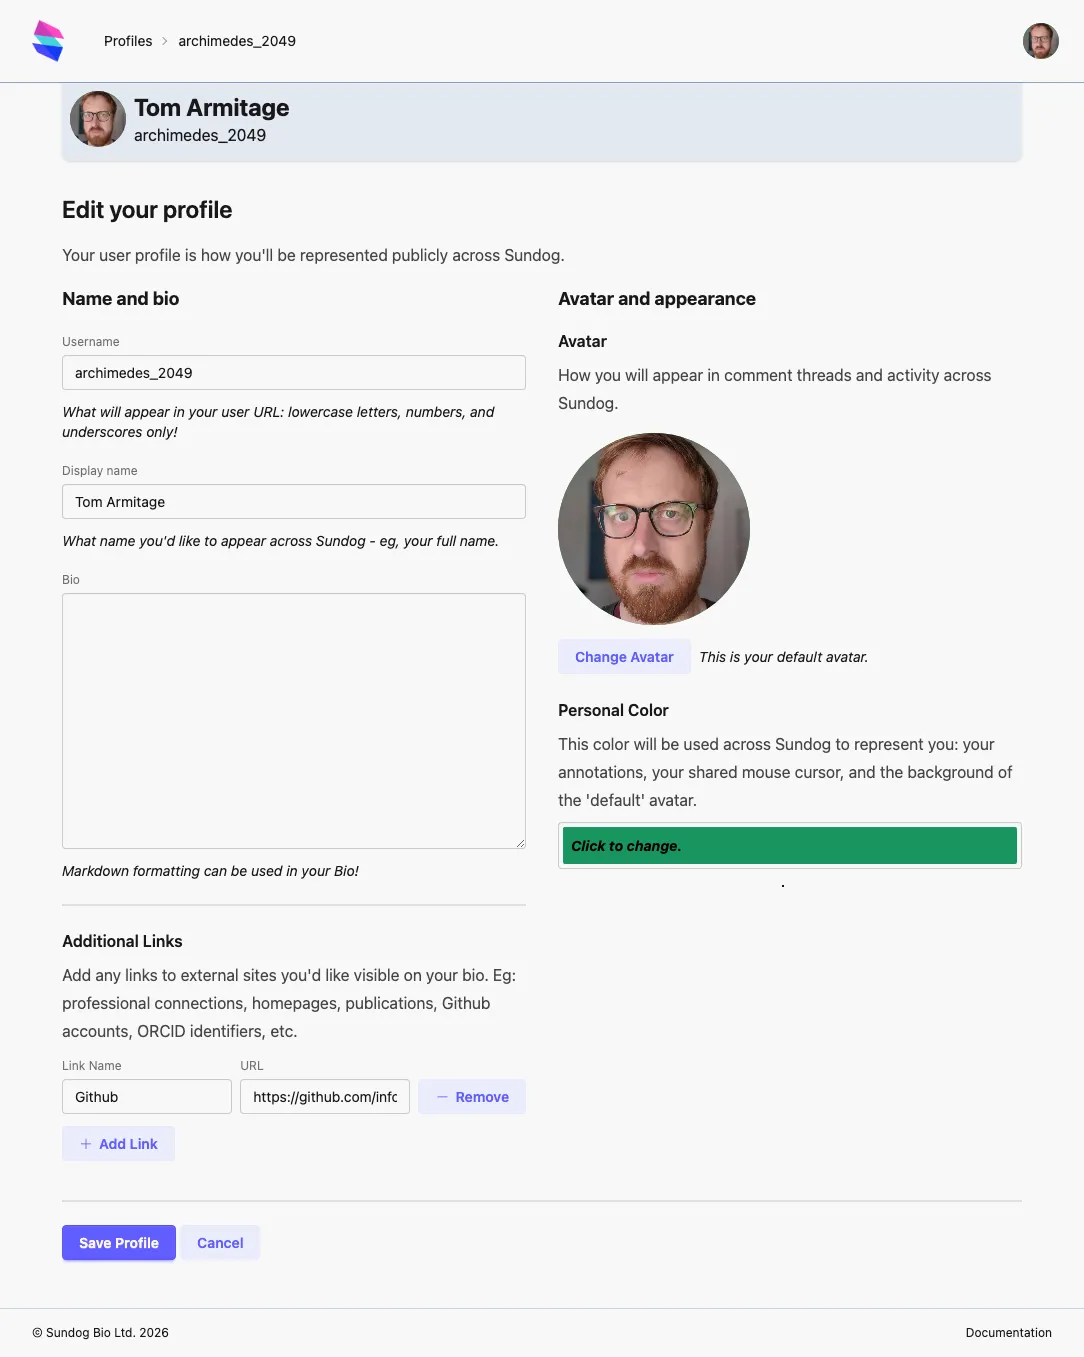Viewport: 1084px width, 1357px height.
Task: Click the breadcrumb chevron after Profiles
Action: coord(163,41)
